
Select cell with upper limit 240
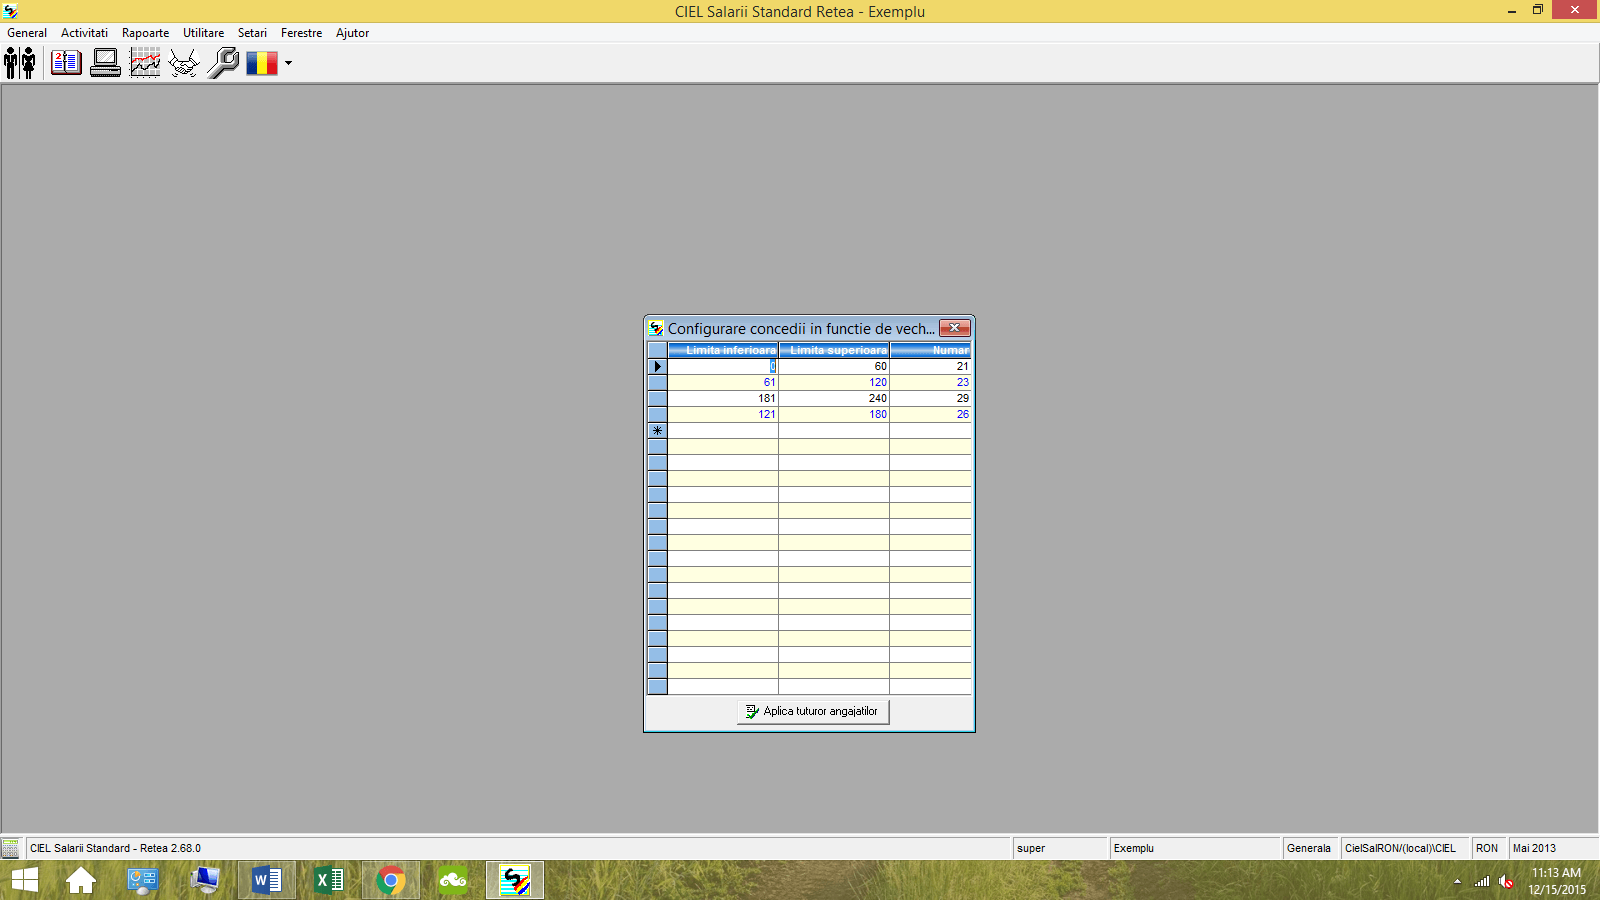click(834, 398)
